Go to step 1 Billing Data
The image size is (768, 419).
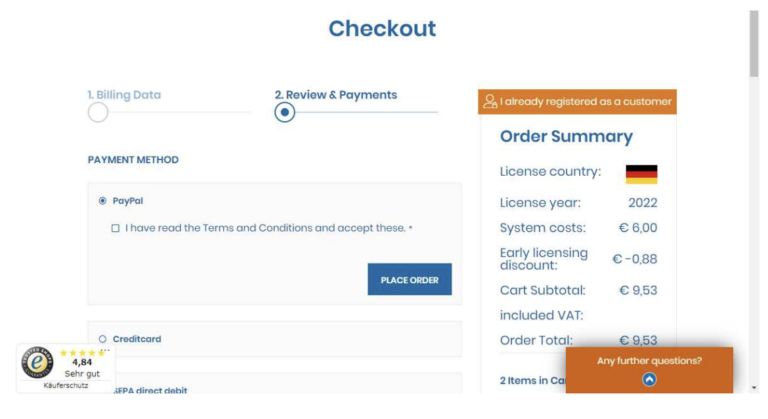(x=124, y=95)
